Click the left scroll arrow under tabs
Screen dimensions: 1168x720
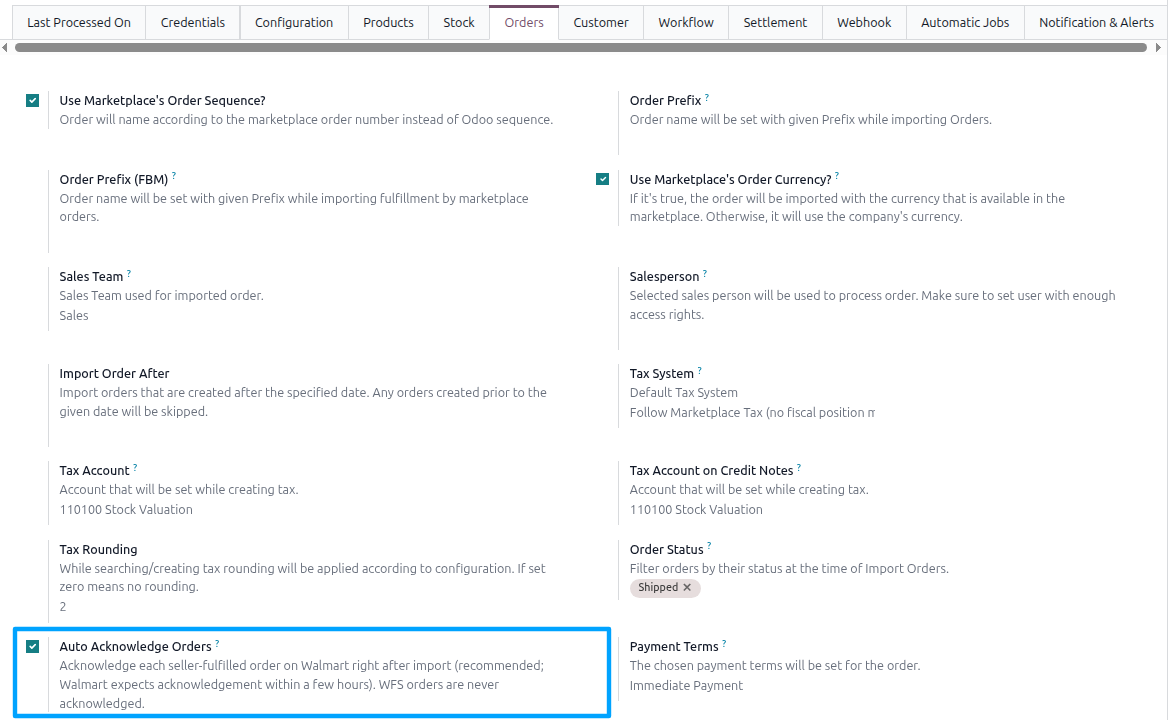[x=5, y=48]
